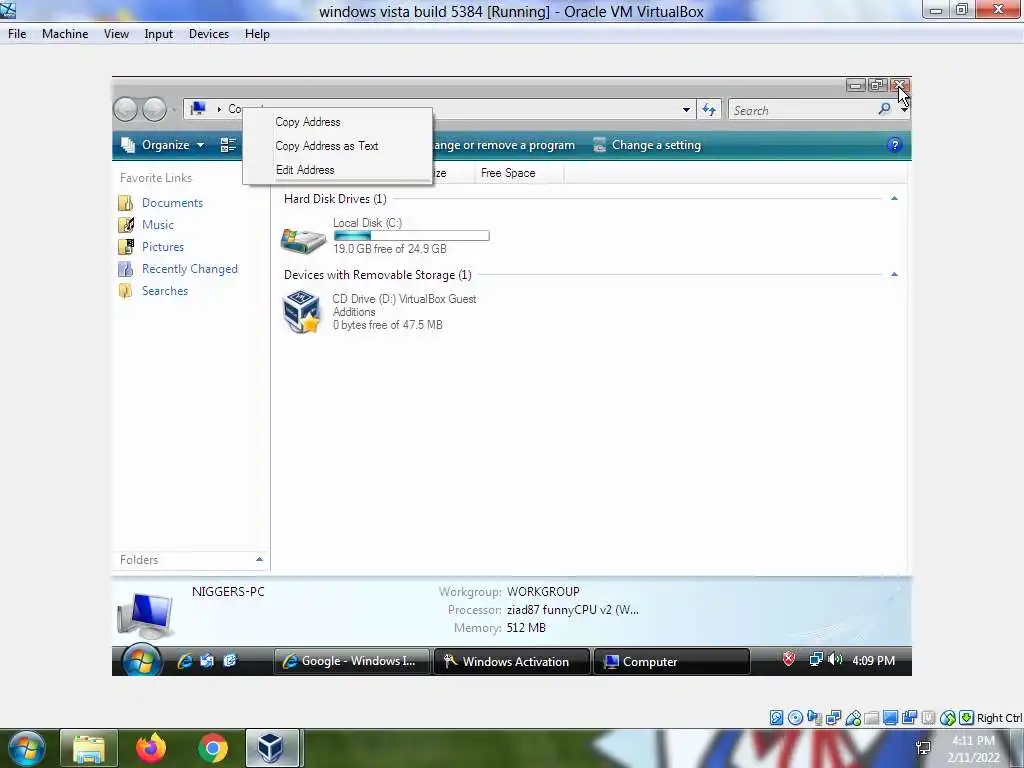This screenshot has height=768, width=1024.
Task: Open address bar history dropdown arrow
Action: click(686, 110)
